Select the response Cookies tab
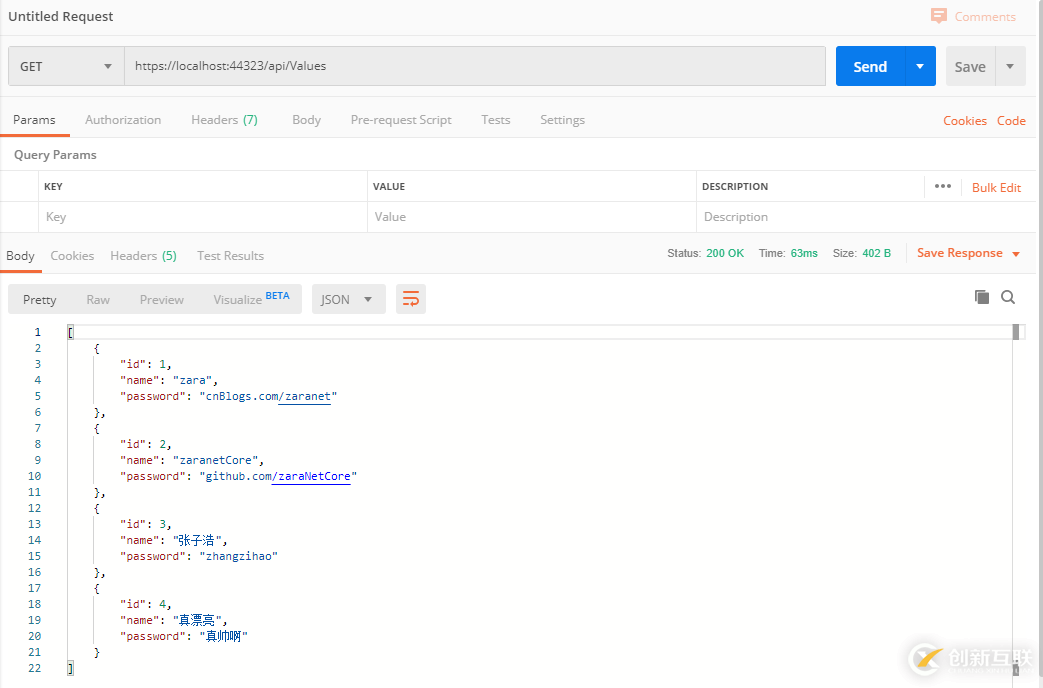Image resolution: width=1043 pixels, height=688 pixels. [x=72, y=256]
